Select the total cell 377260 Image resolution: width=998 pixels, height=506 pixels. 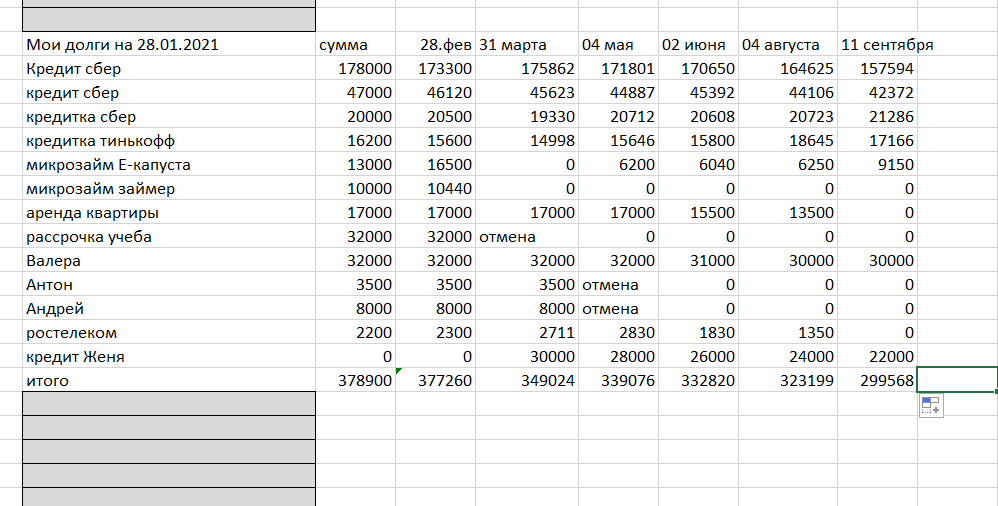(435, 381)
